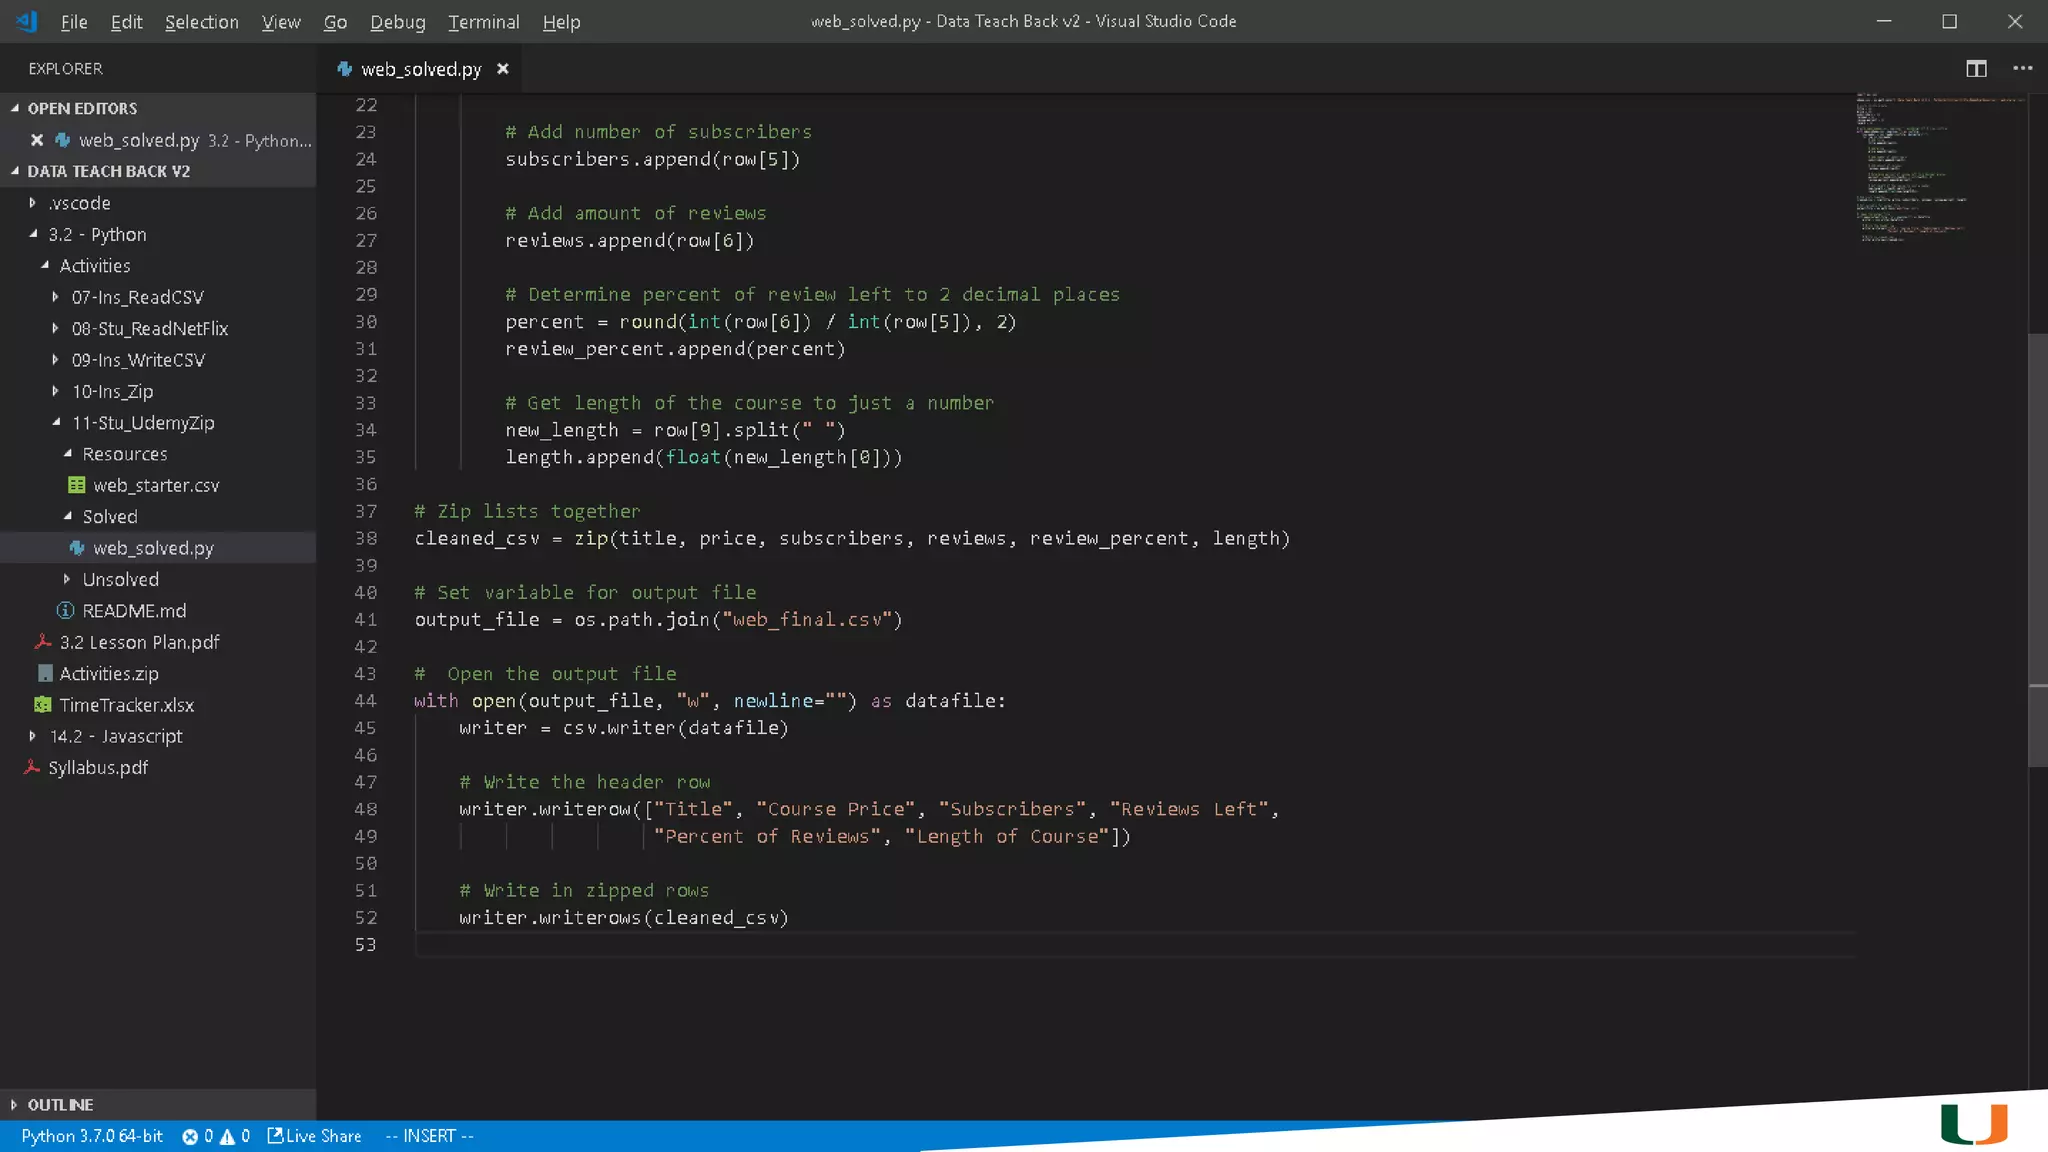
Task: Start Live Share from status bar
Action: [314, 1136]
